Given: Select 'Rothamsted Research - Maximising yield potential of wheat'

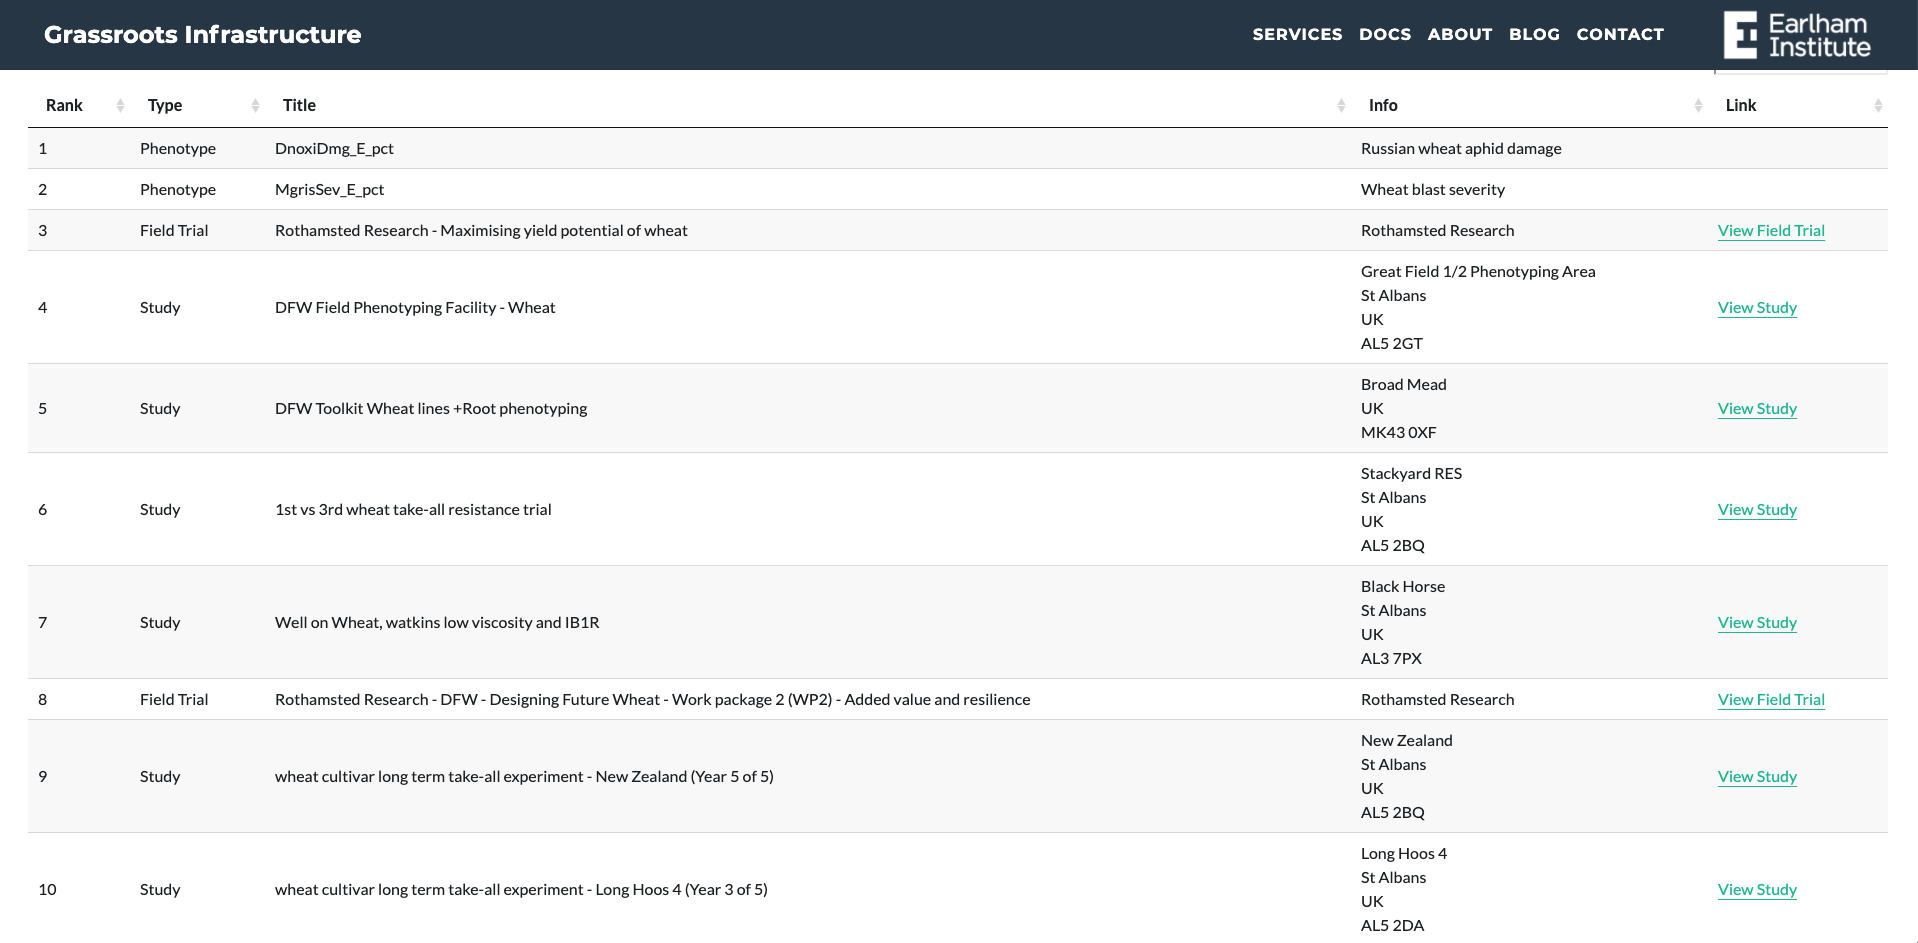Looking at the screenshot, I should (x=481, y=230).
